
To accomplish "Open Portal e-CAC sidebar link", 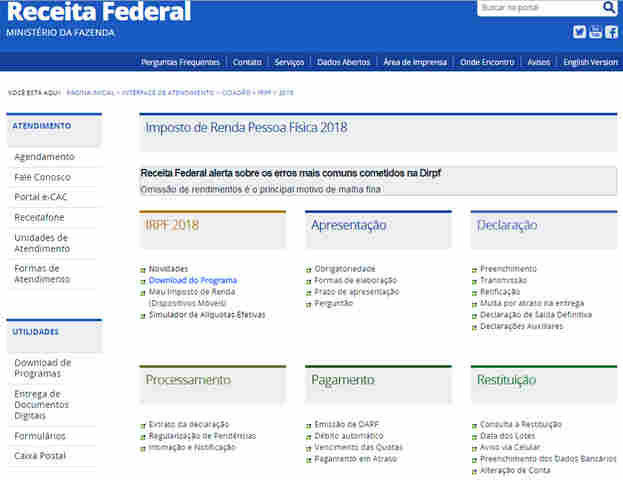I will (x=41, y=197).
